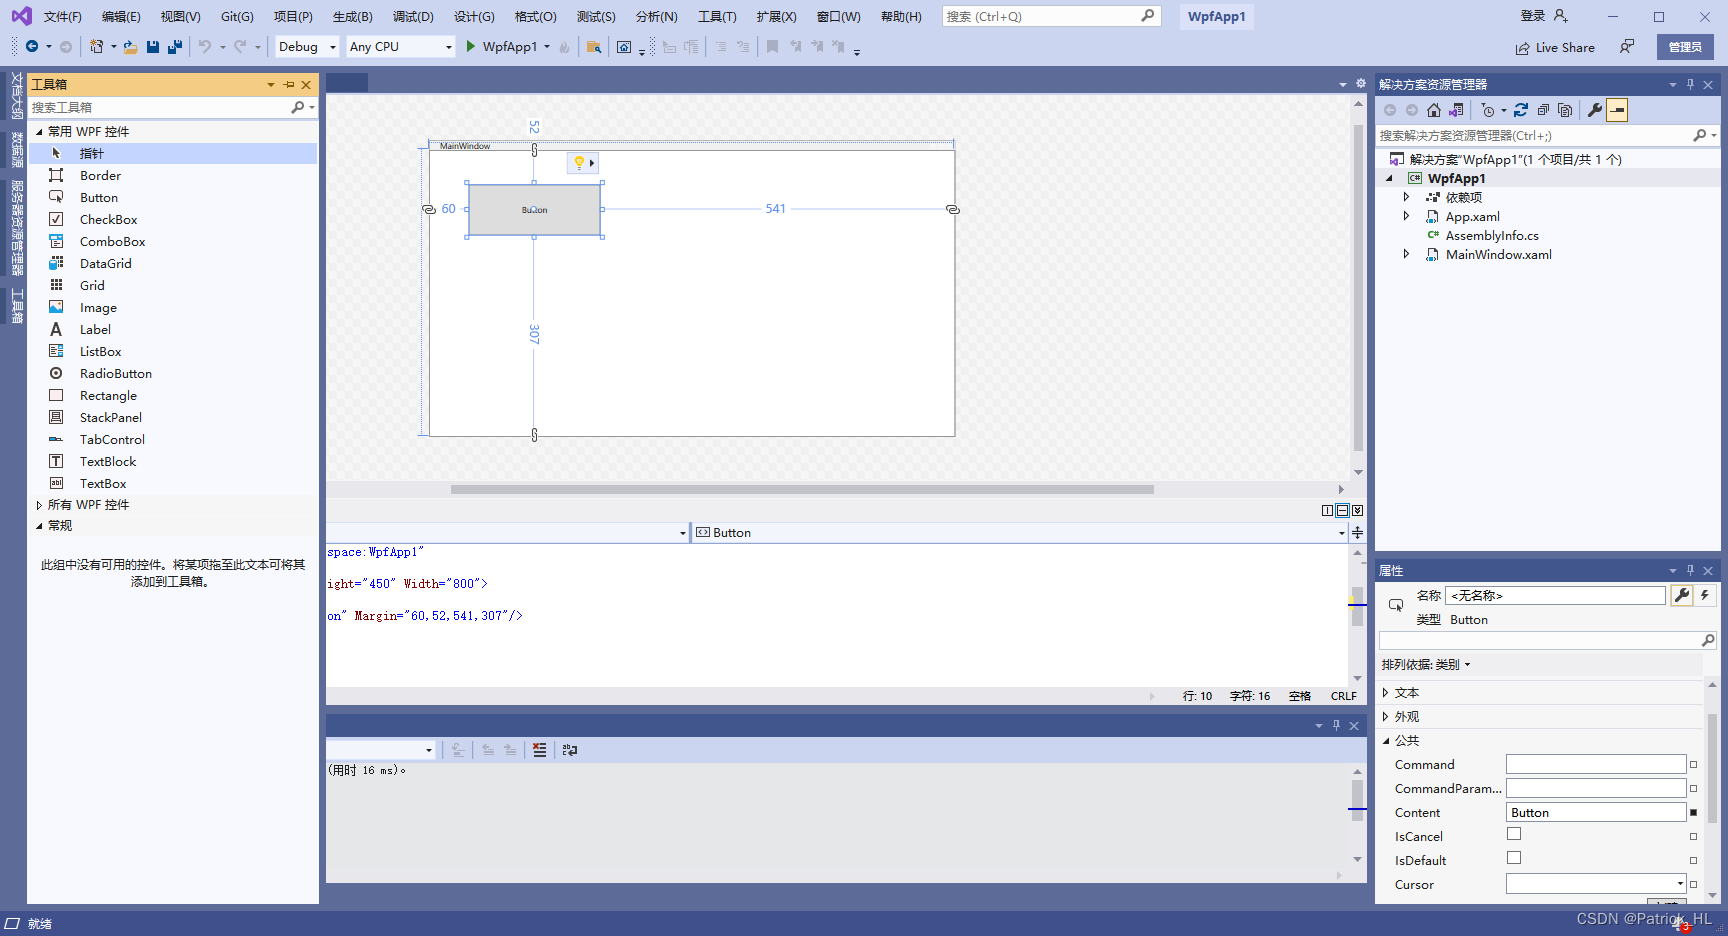Open the Cursor property dropdown

click(x=1679, y=884)
